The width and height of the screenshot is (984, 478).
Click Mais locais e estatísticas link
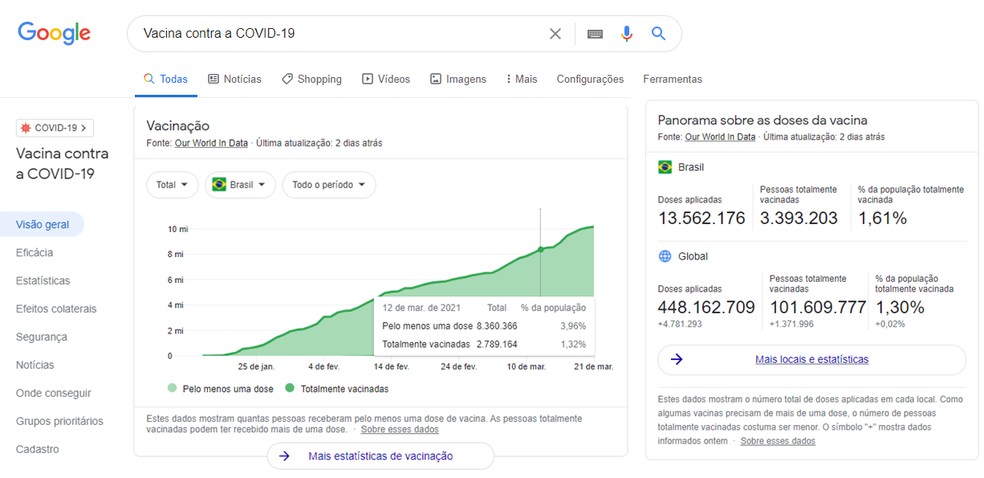coord(811,359)
